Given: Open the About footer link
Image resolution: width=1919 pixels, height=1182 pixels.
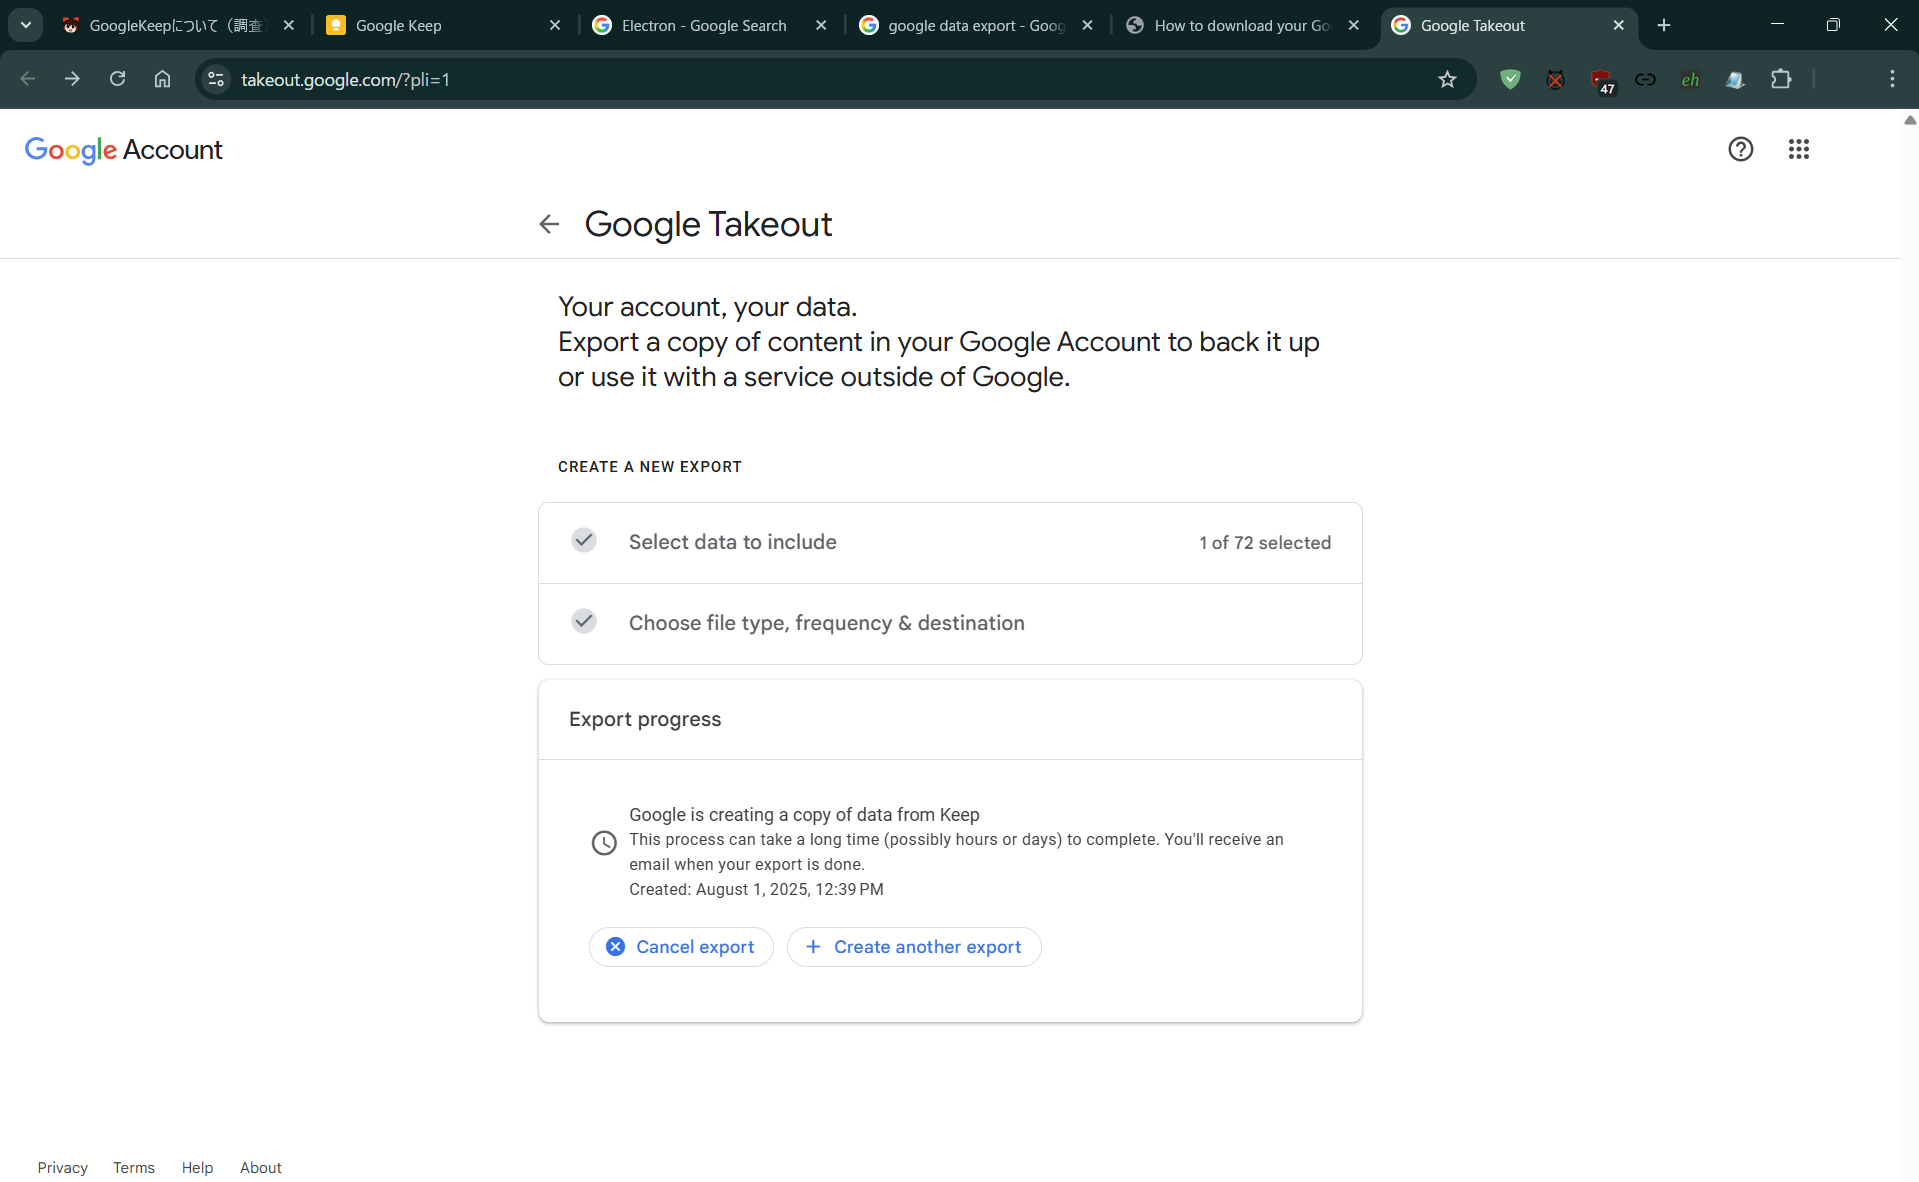Looking at the screenshot, I should pyautogui.click(x=260, y=1167).
